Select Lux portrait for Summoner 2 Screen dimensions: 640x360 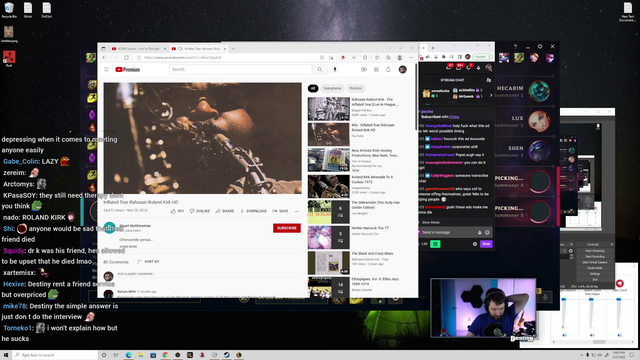coord(539,121)
